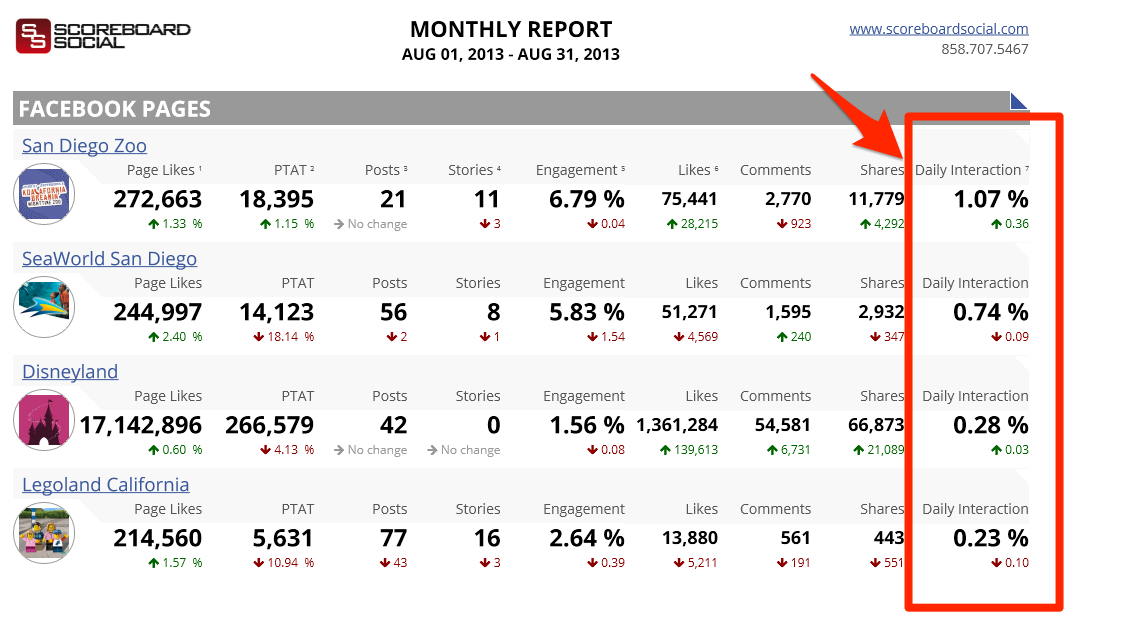Click Disneyland's likes count 1,361,284
Image resolution: width=1139 pixels, height=627 pixels.
tap(677, 425)
